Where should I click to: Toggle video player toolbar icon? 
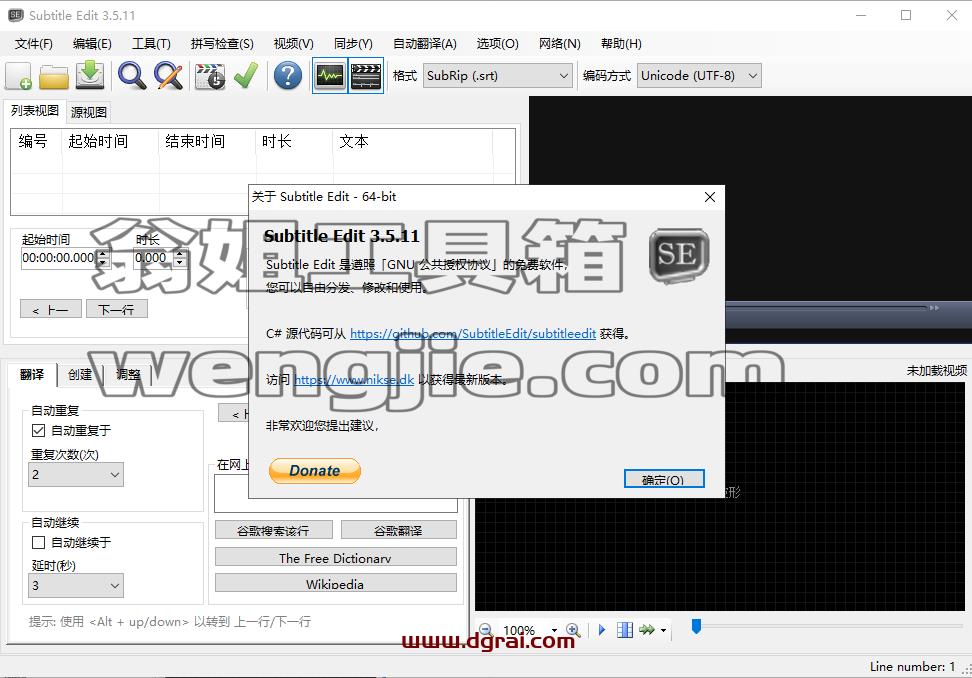(x=366, y=76)
